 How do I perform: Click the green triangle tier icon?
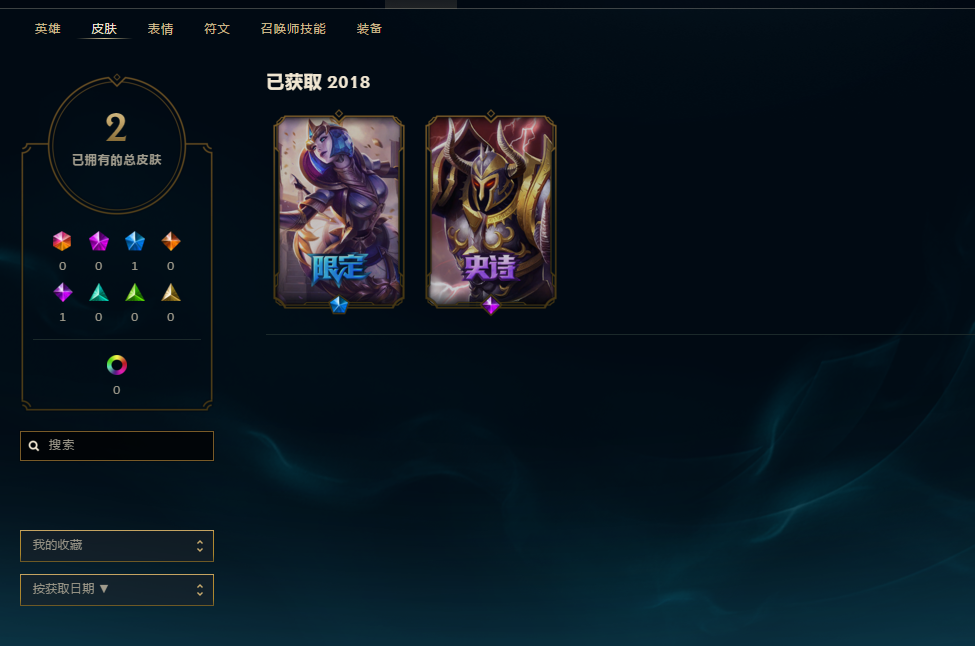(135, 292)
